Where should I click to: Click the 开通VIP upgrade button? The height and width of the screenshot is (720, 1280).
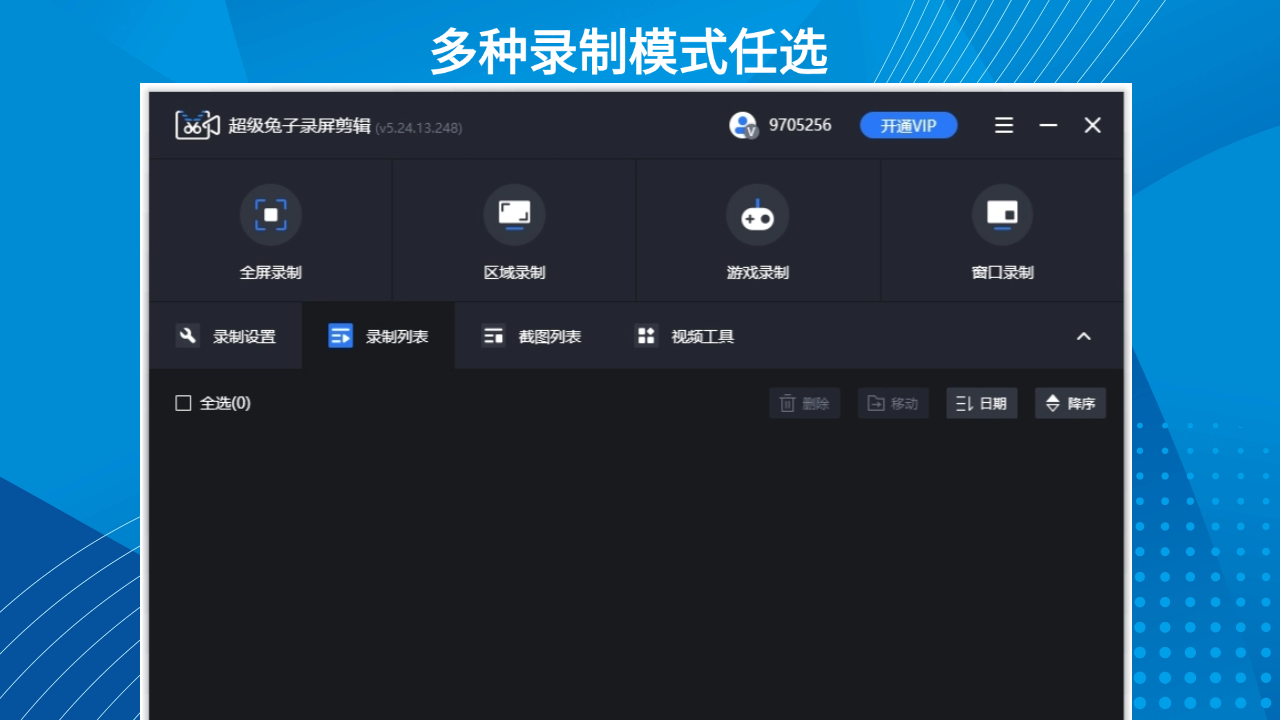coord(907,125)
